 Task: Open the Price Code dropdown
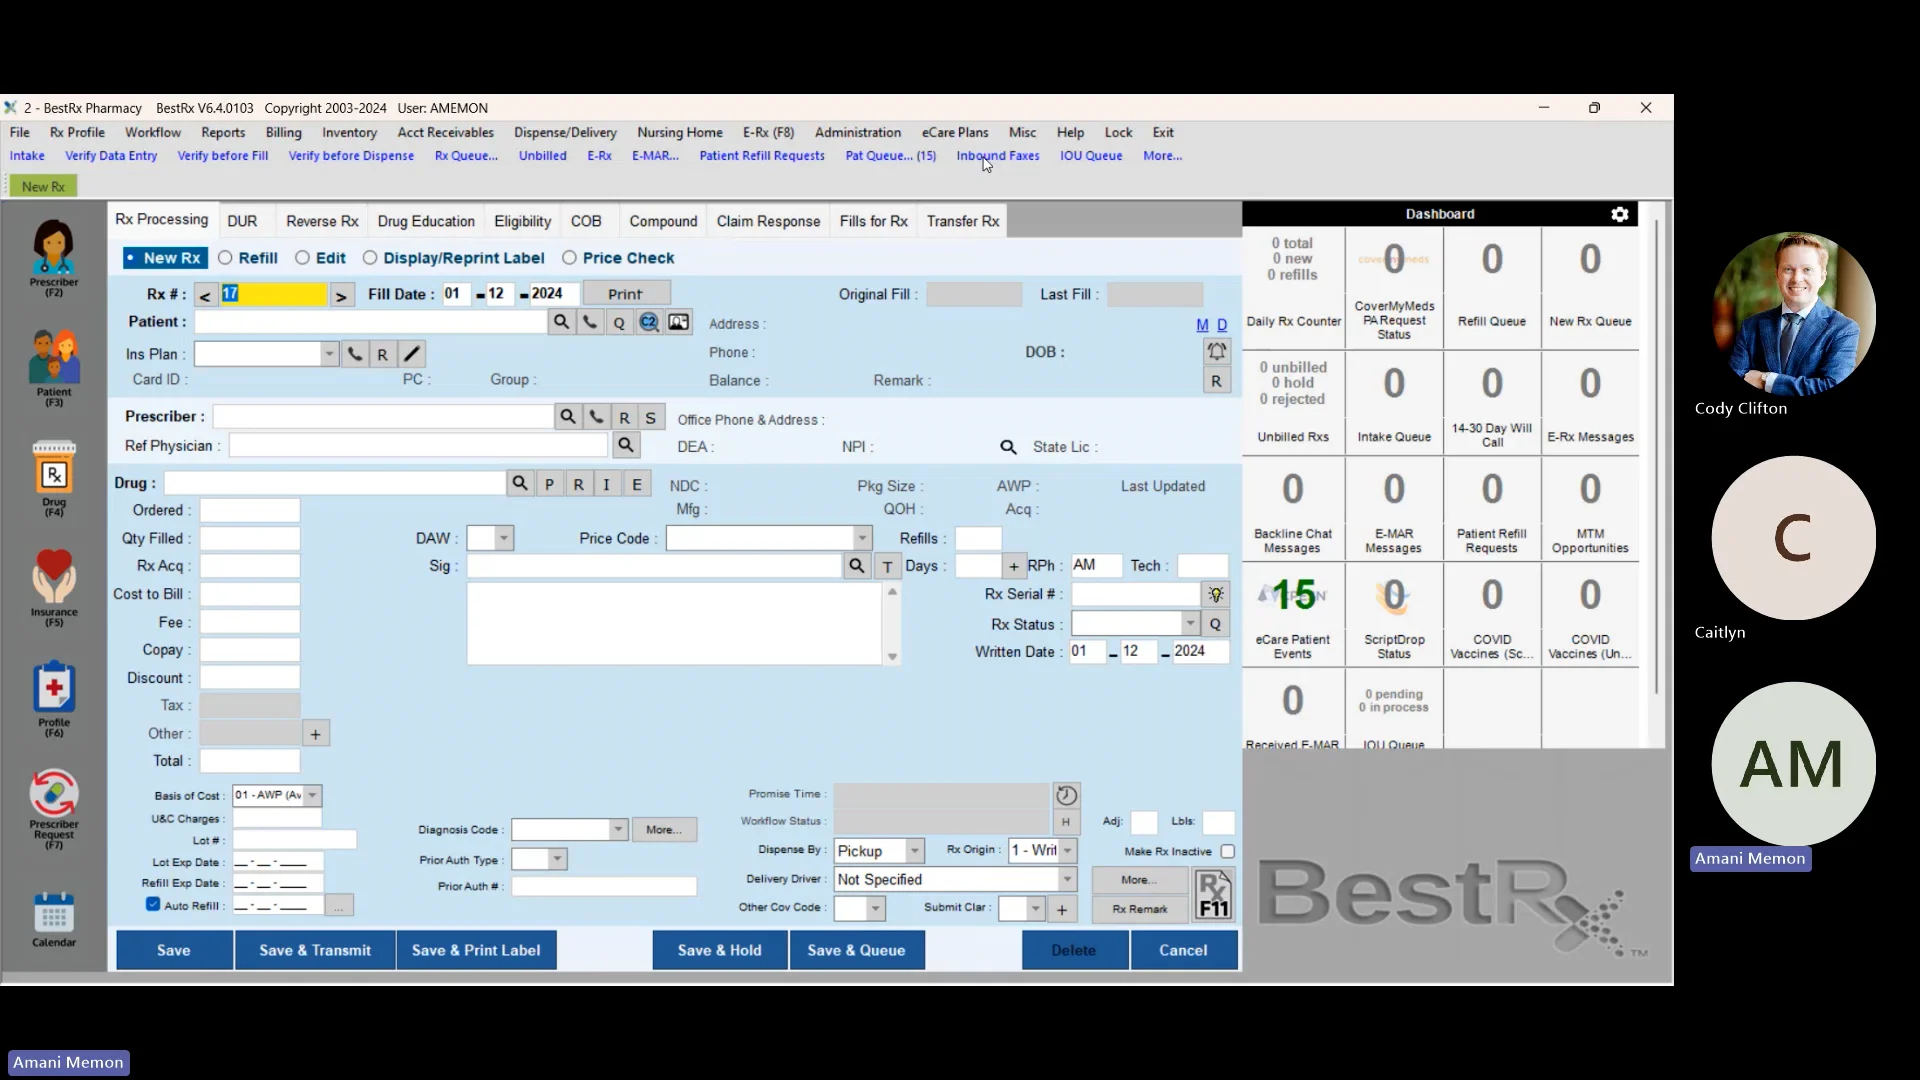tap(862, 538)
